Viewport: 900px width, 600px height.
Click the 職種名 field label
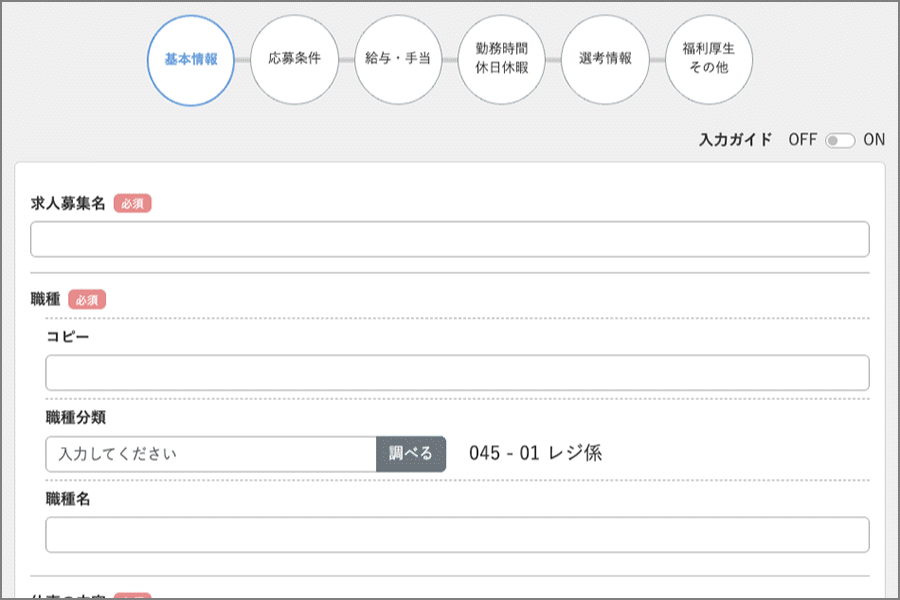(x=68, y=498)
